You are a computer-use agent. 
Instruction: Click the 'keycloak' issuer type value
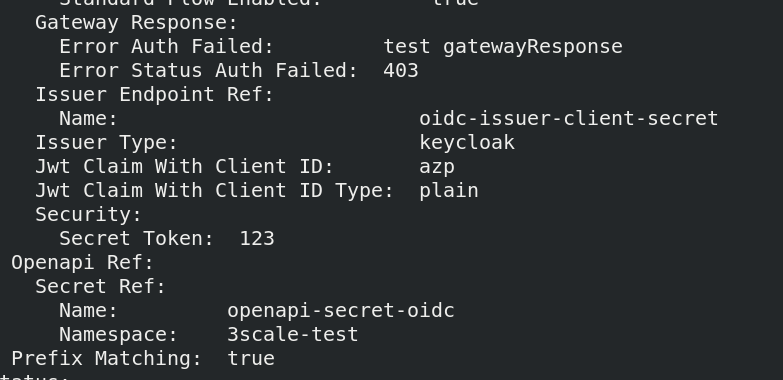[x=467, y=143]
